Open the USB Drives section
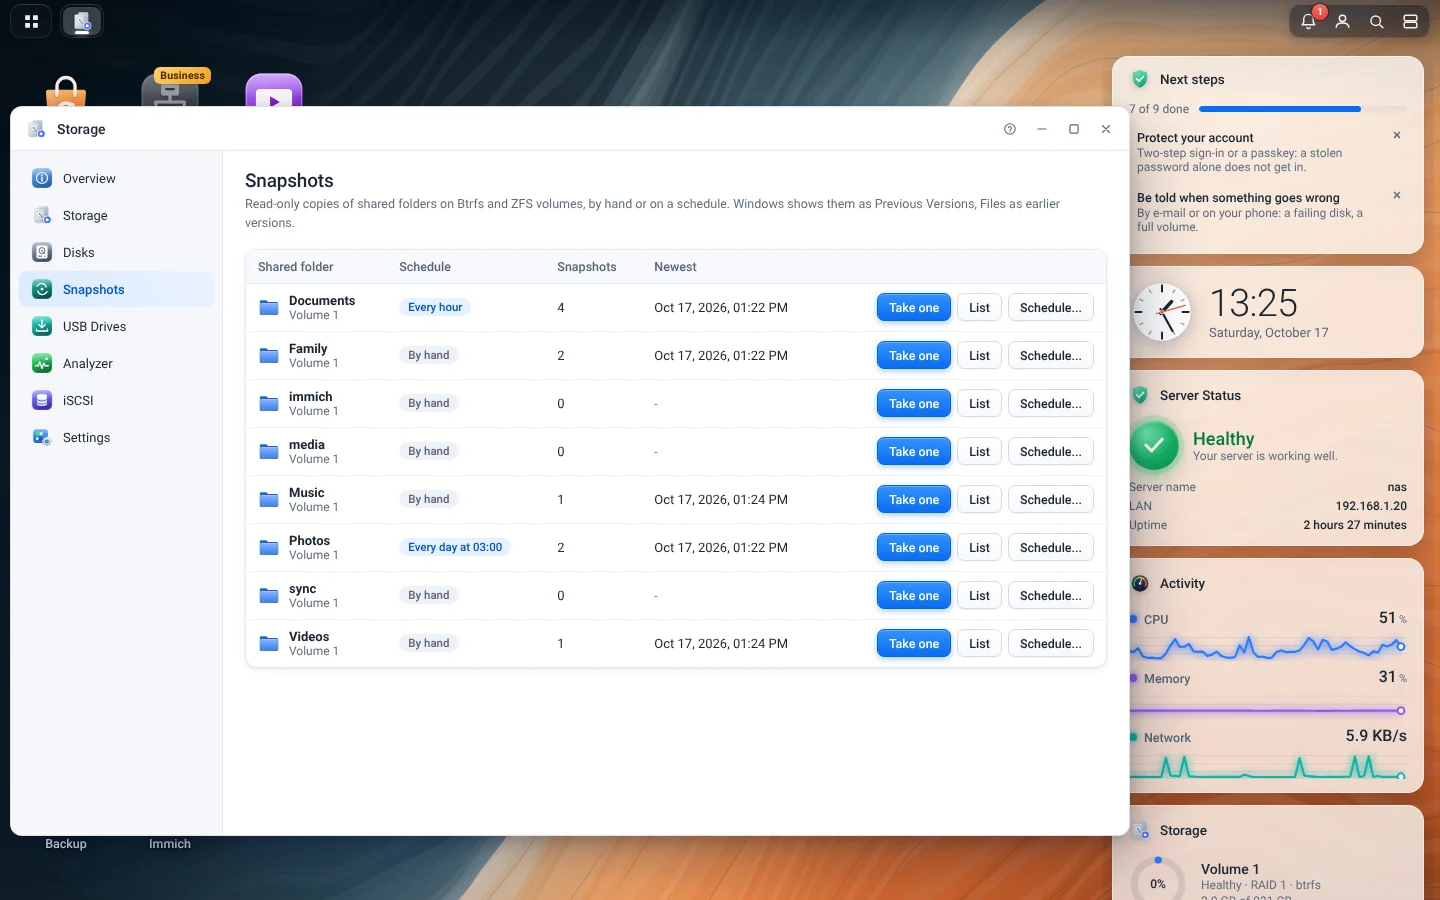Image resolution: width=1440 pixels, height=900 pixels. [117, 327]
